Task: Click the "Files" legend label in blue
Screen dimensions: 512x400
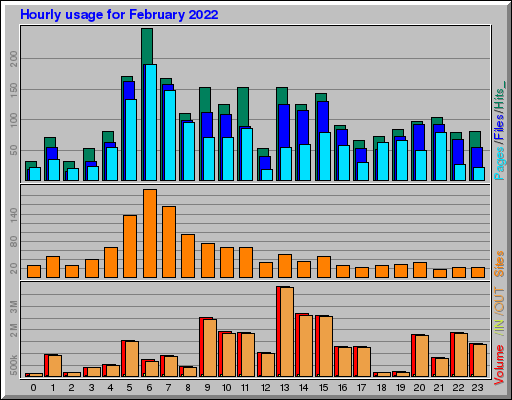Action: point(499,127)
